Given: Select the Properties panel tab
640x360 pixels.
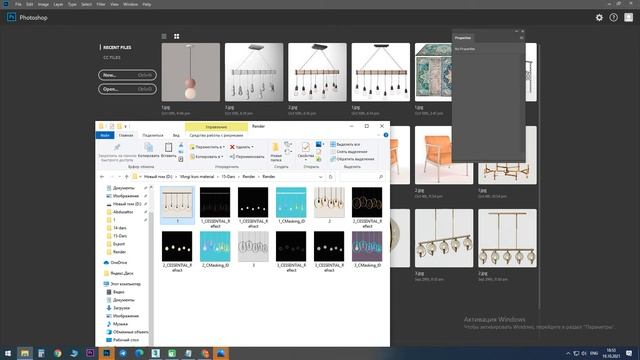Looking at the screenshot, I should point(463,38).
